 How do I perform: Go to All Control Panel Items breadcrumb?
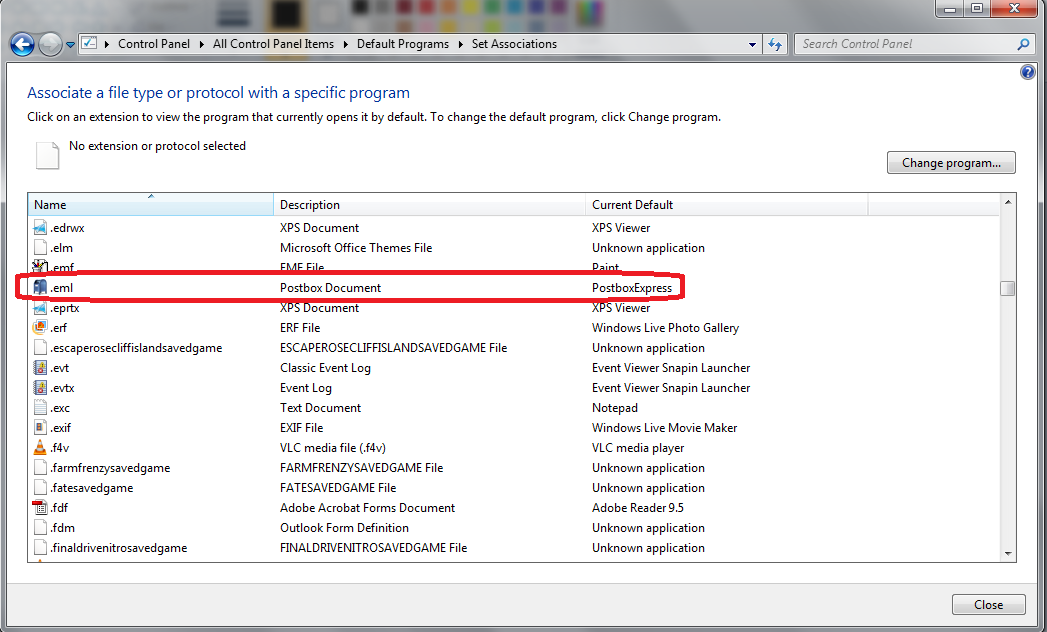coord(273,44)
